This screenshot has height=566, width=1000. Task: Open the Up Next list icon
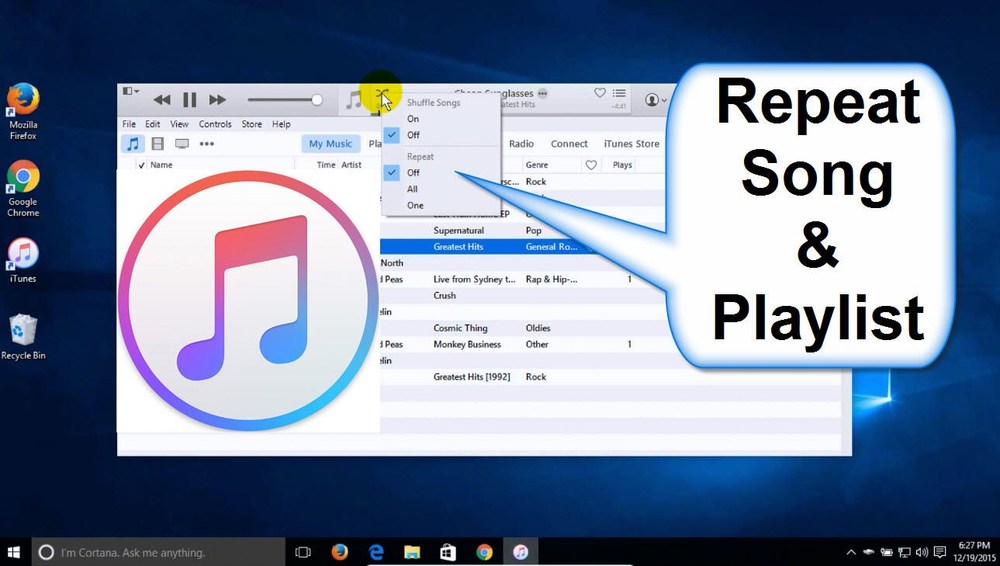(620, 93)
